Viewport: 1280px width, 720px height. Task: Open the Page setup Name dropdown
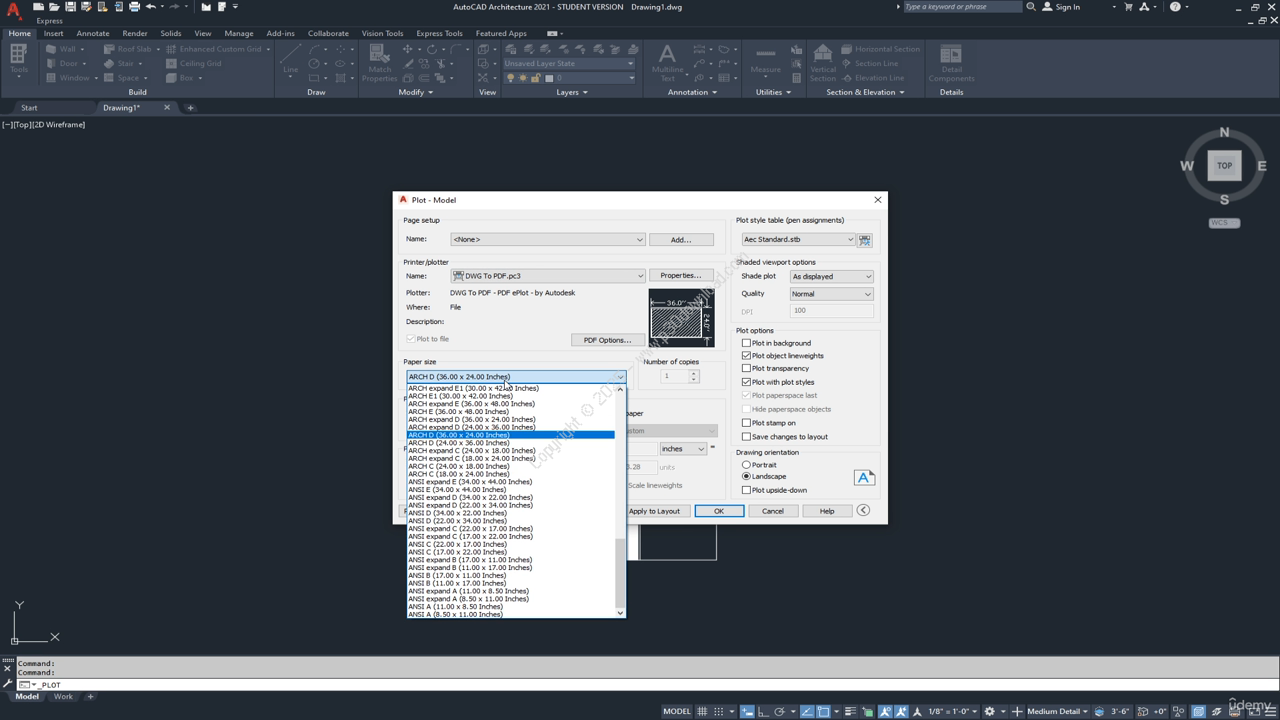547,240
